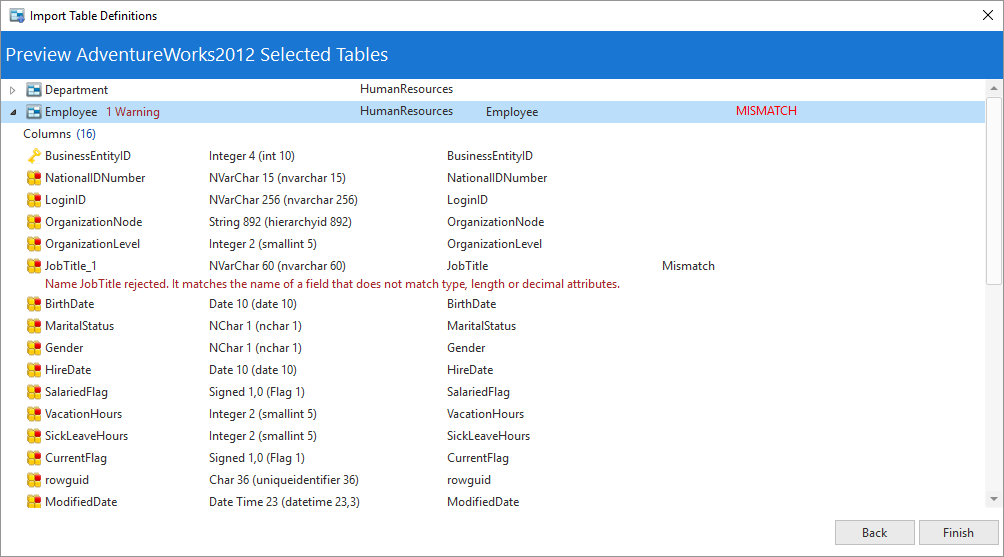
Task: Click the rowguid column icon
Action: [x=34, y=480]
